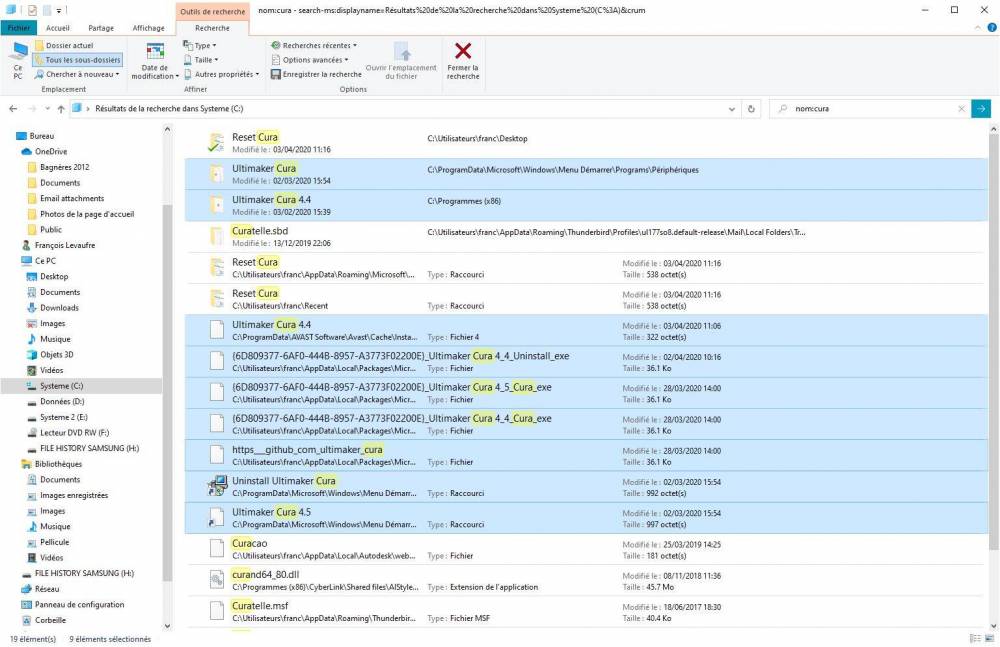Switch to large icons view in the status bar
This screenshot has height=647, width=1000.
click(x=989, y=638)
